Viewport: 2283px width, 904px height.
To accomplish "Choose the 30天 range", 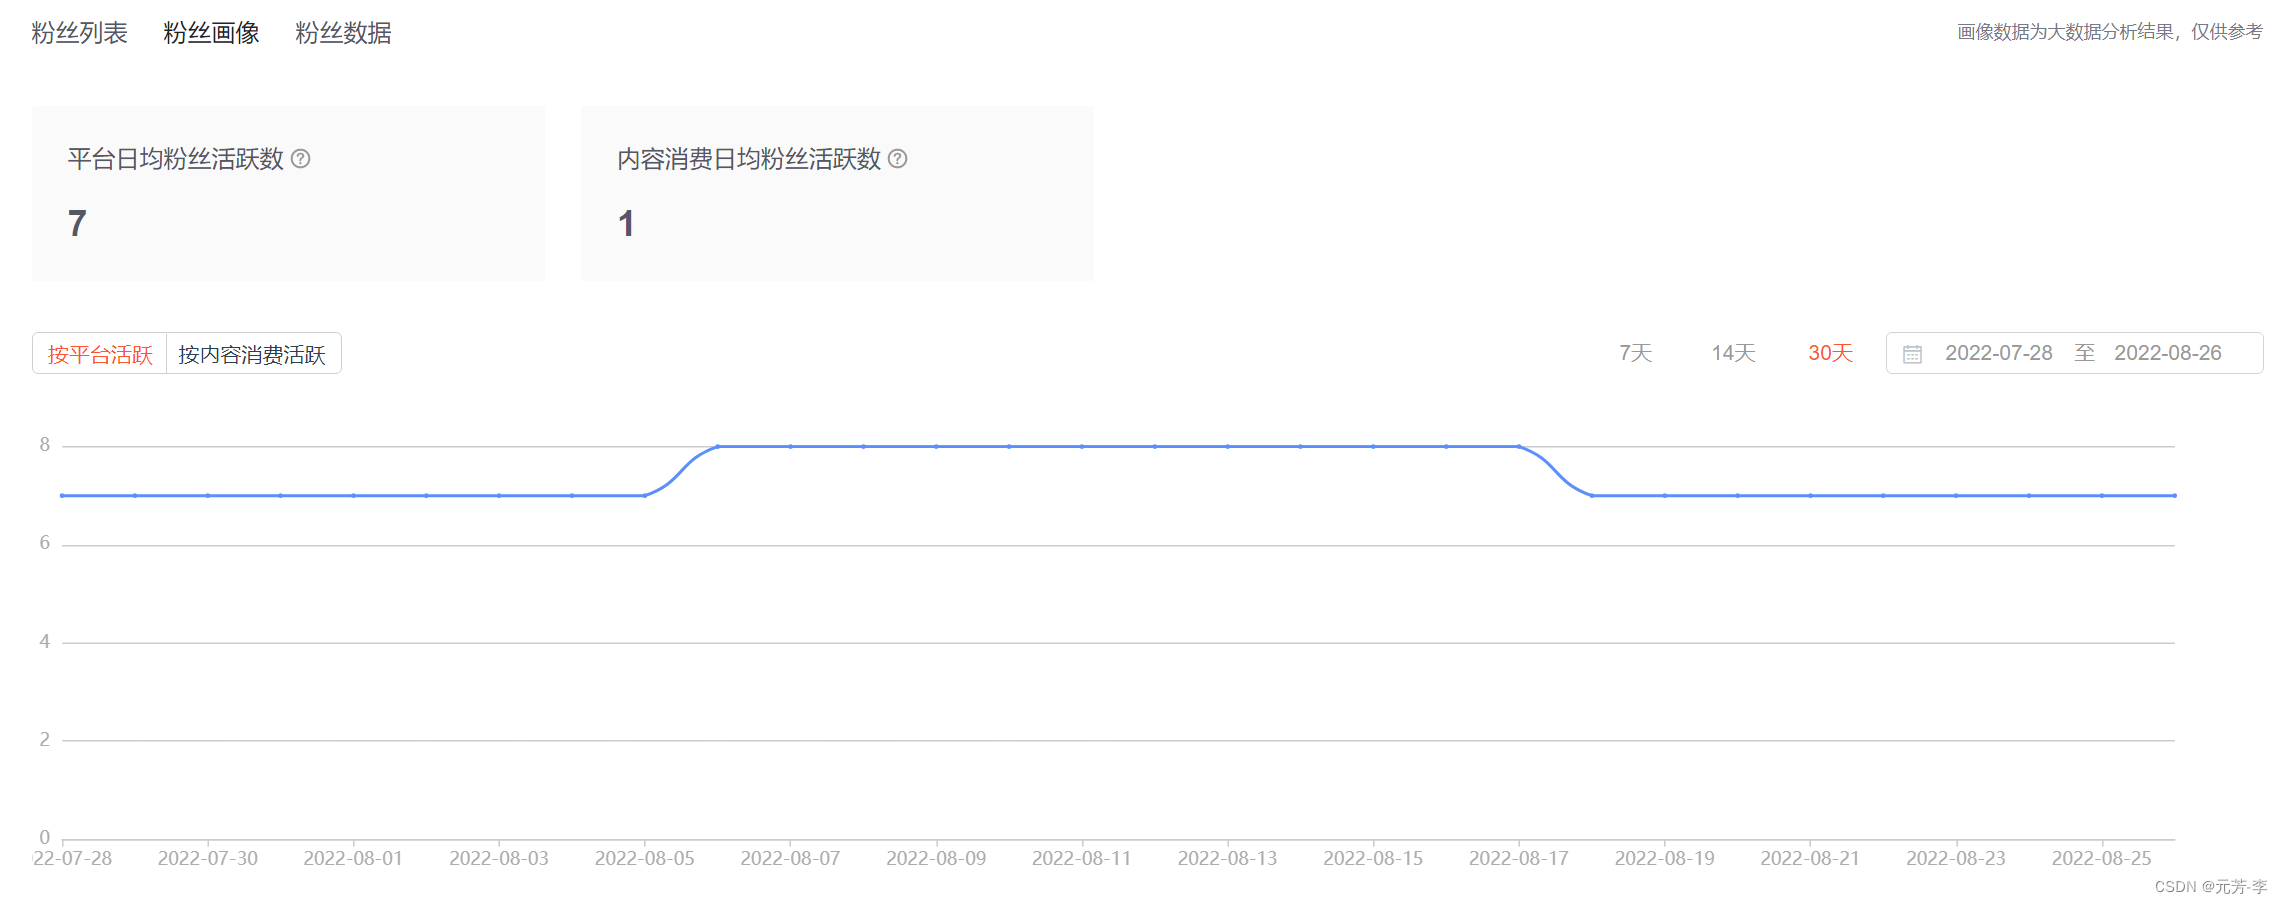I will (1830, 353).
